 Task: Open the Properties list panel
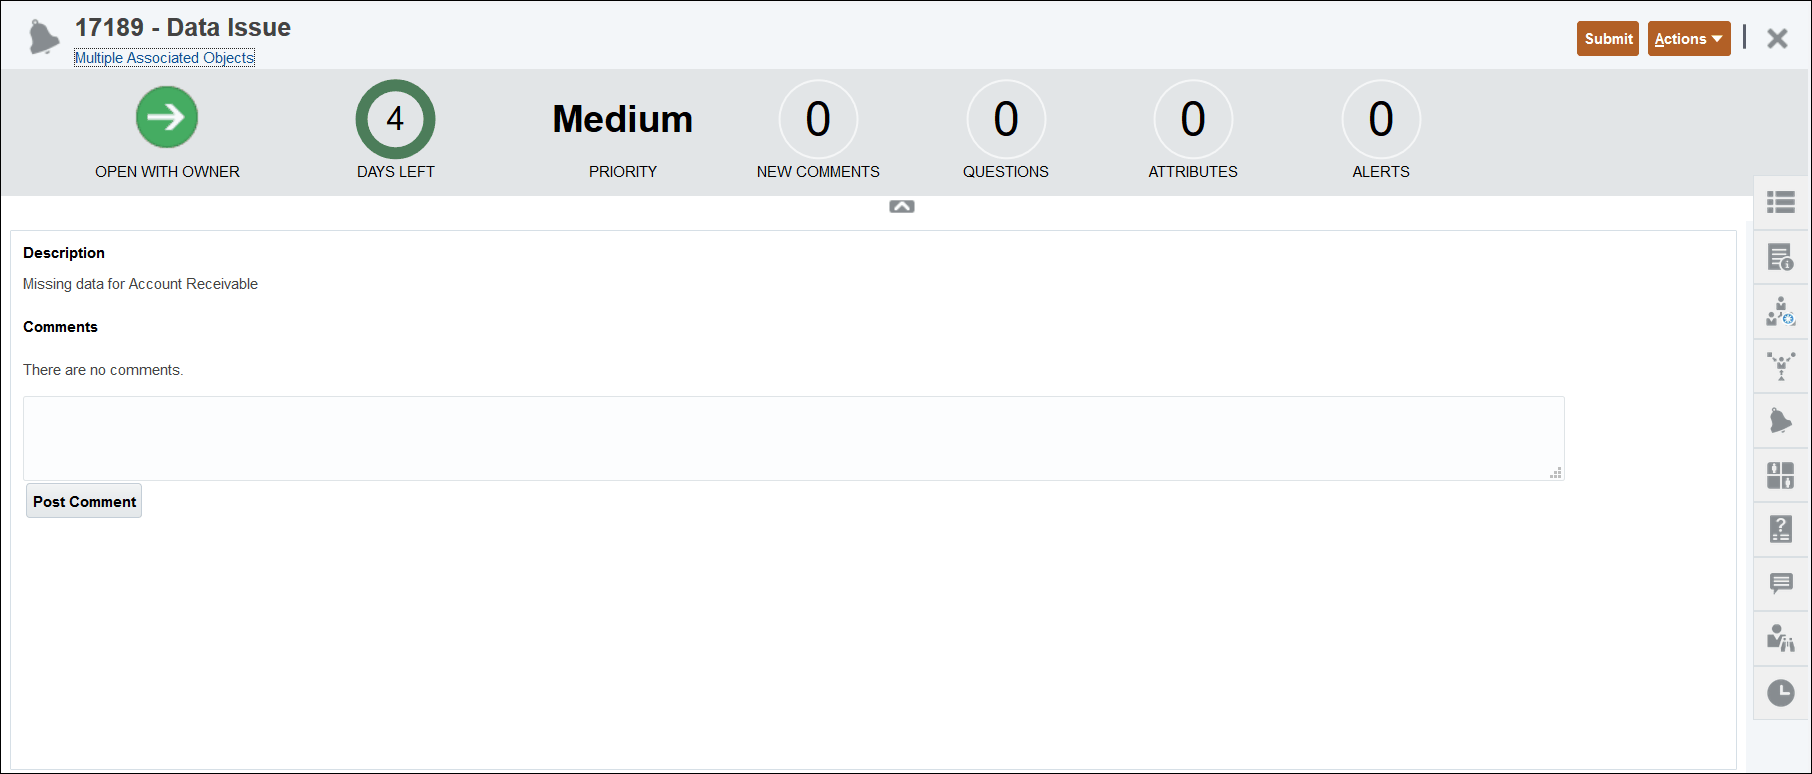pyautogui.click(x=1781, y=202)
